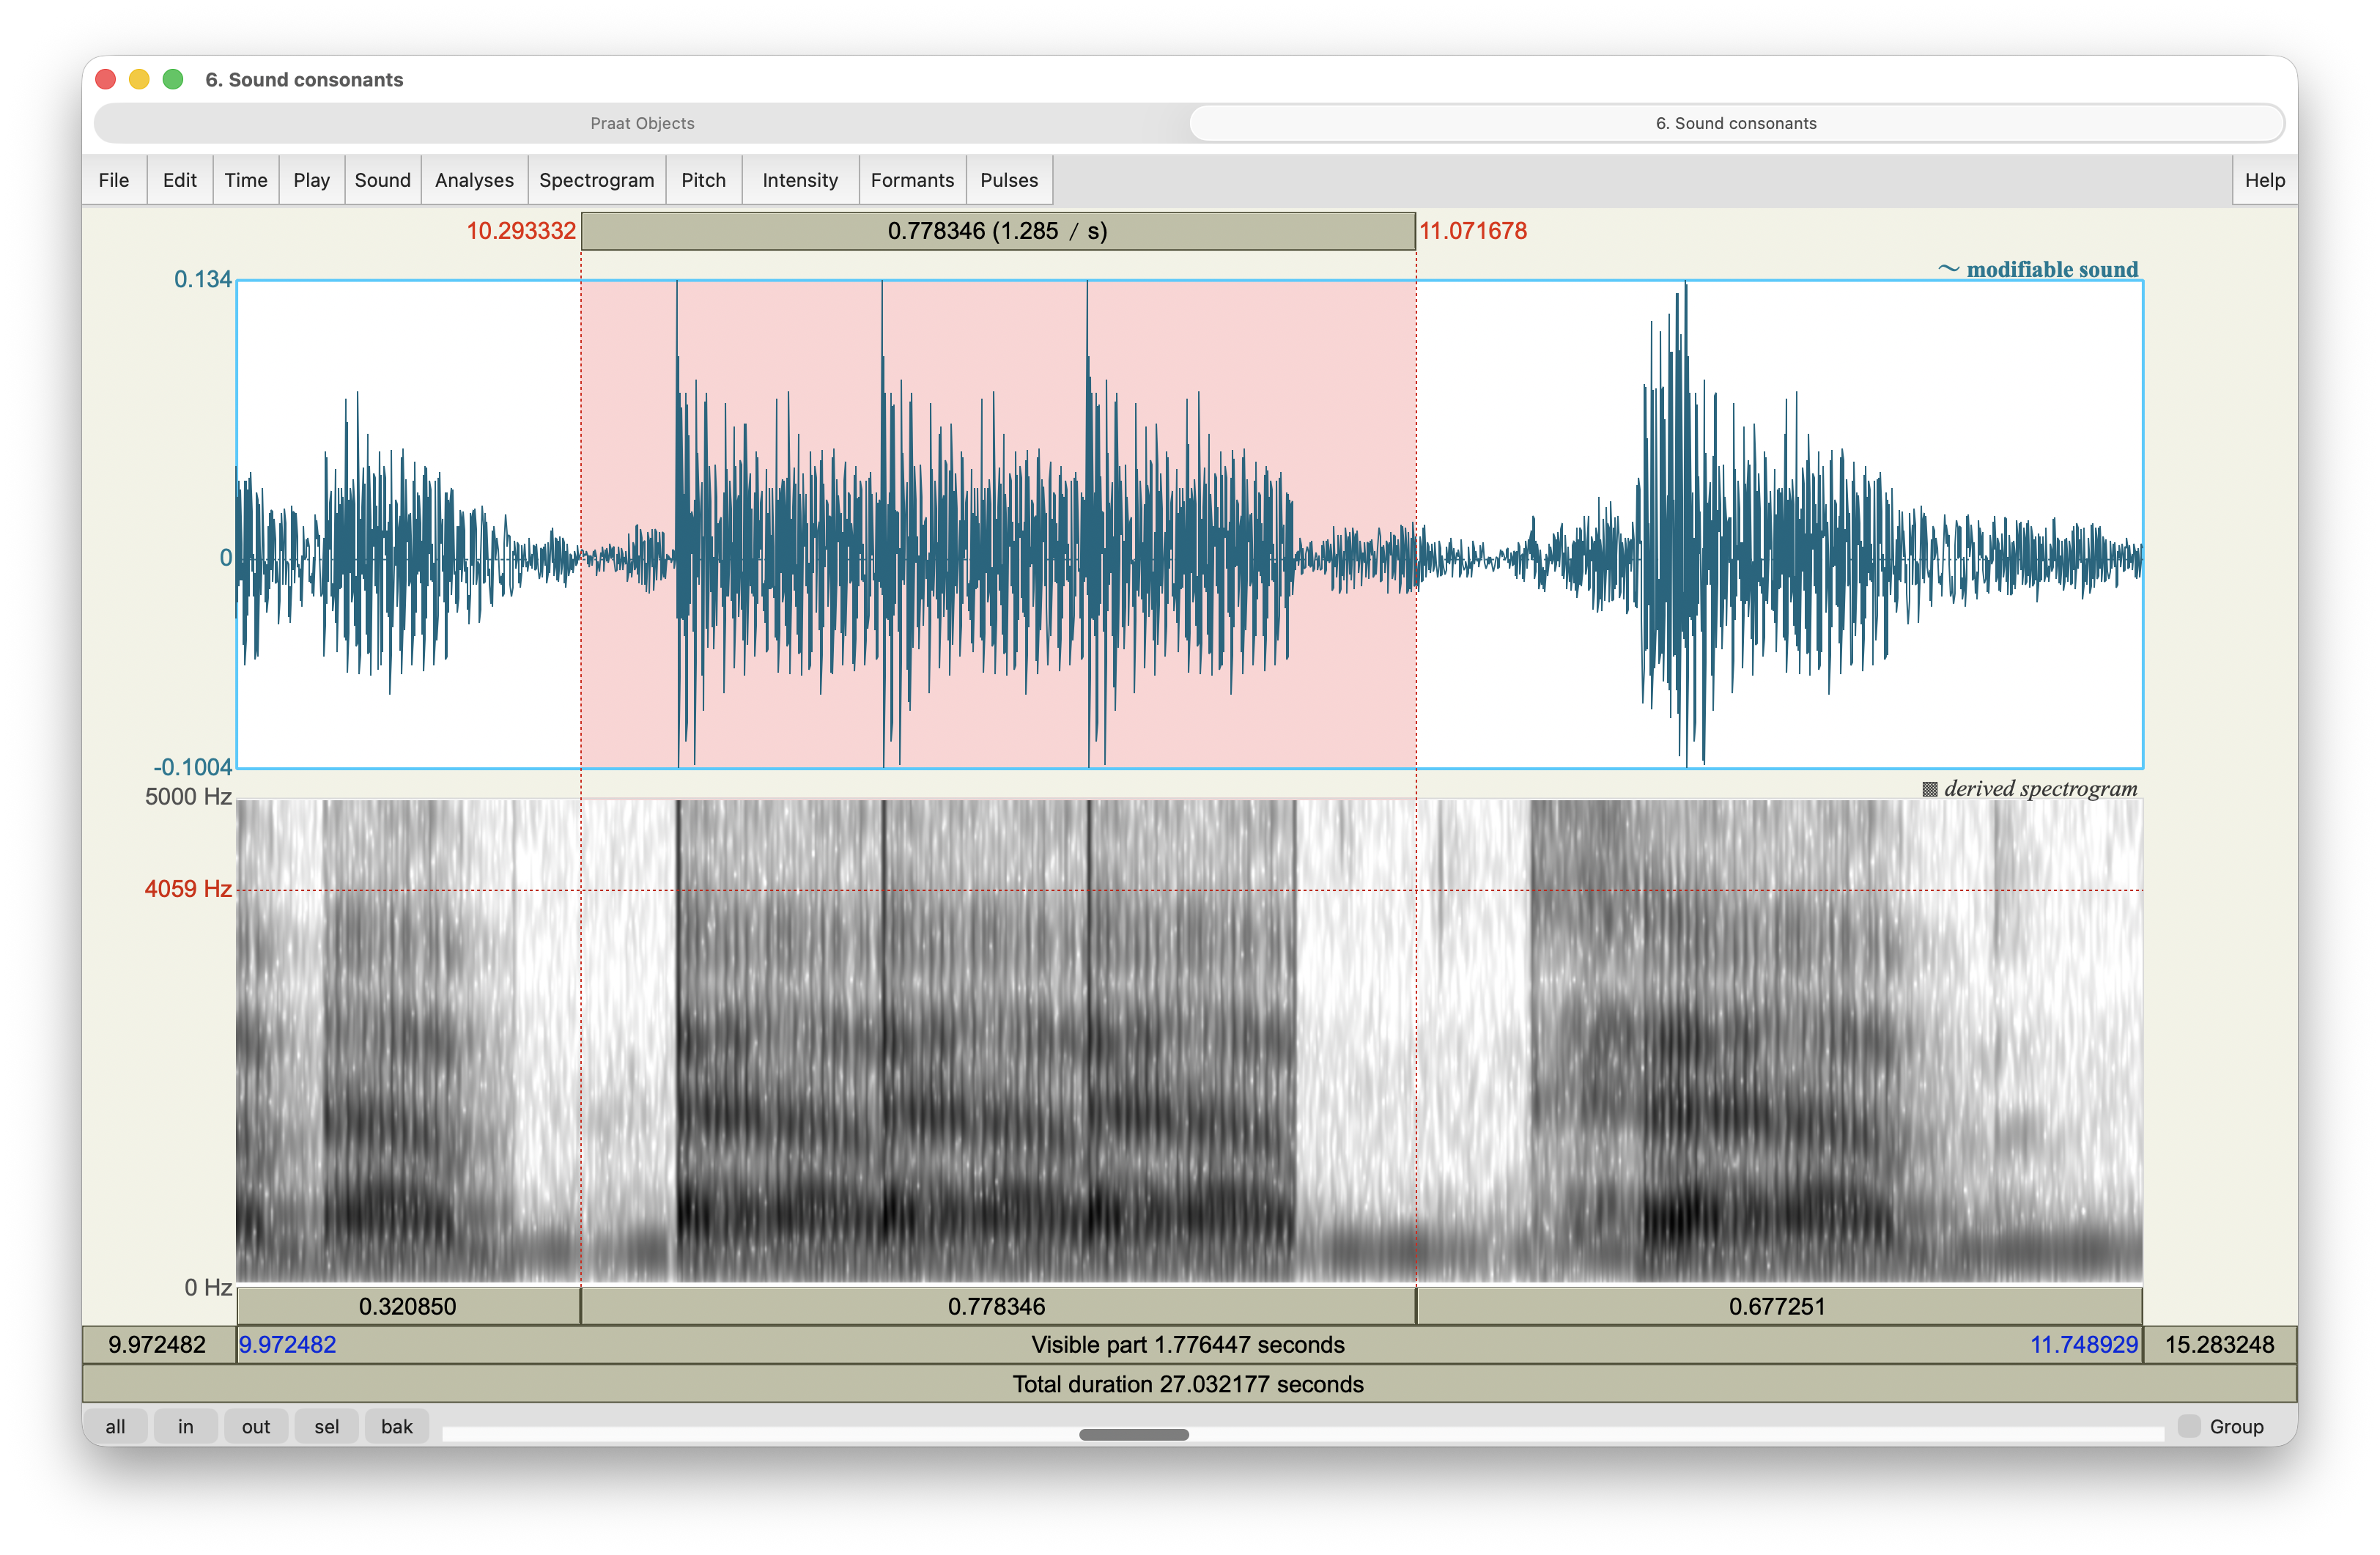Click the 'in' zoom button
Viewport: 2380px width, 1555px height.
click(186, 1427)
